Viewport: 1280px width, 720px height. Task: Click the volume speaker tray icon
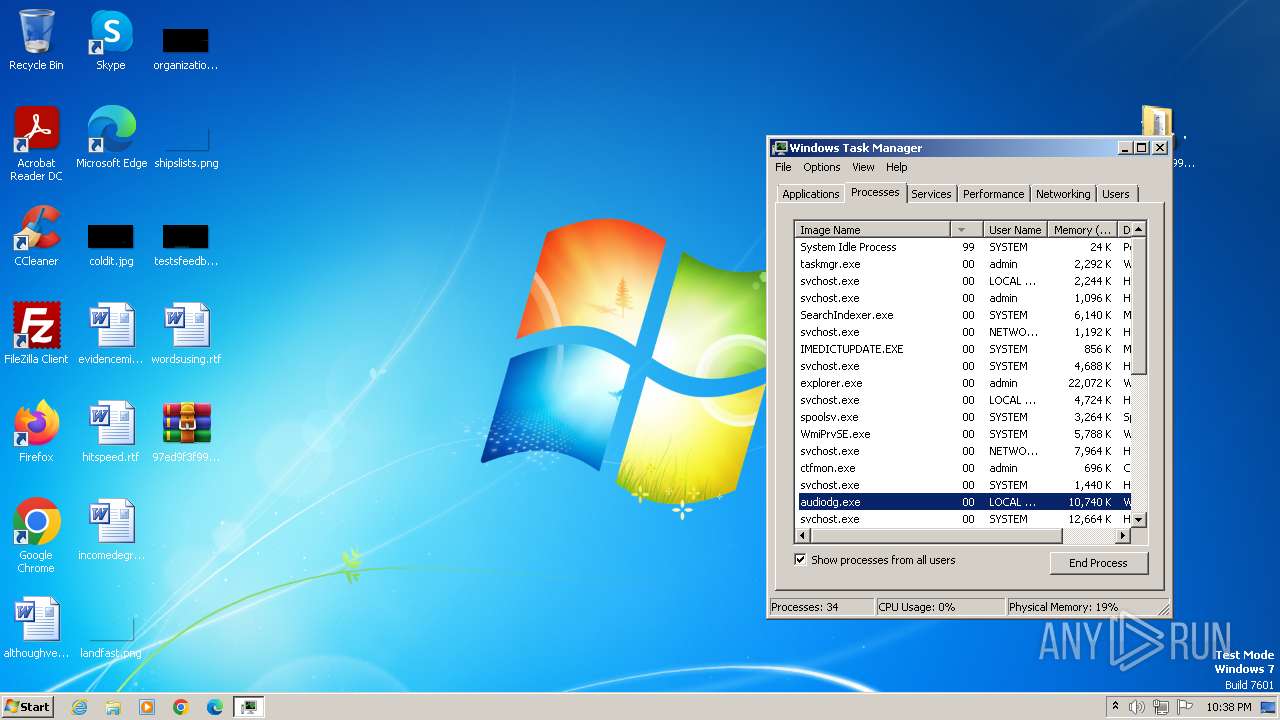pos(1136,707)
